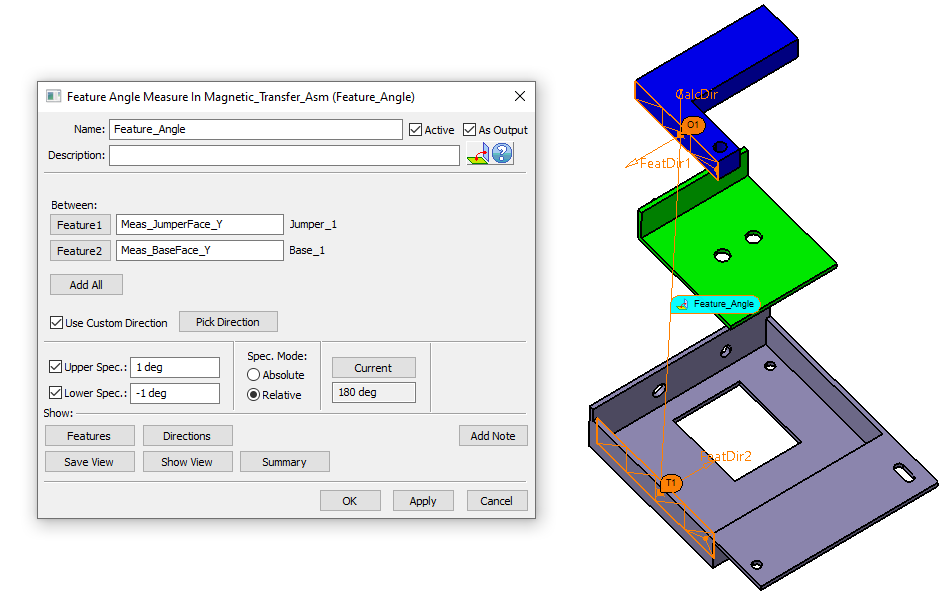
Task: Select the T1 orange marker on the base
Action: pos(671,483)
